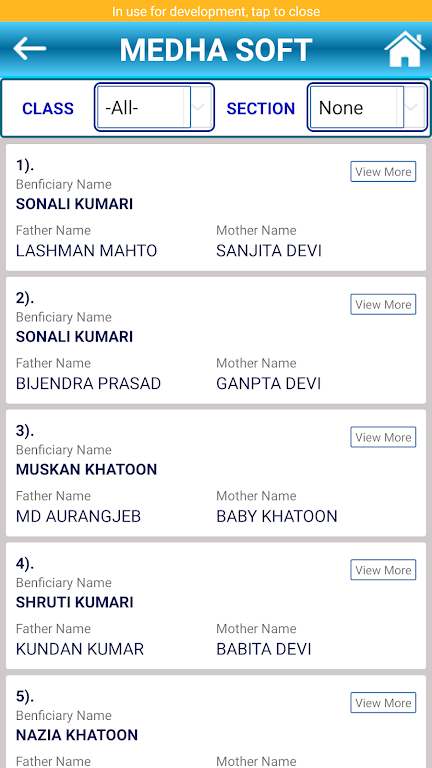Image resolution: width=432 pixels, height=768 pixels.
Task: Go to home via house icon
Action: tap(405, 49)
